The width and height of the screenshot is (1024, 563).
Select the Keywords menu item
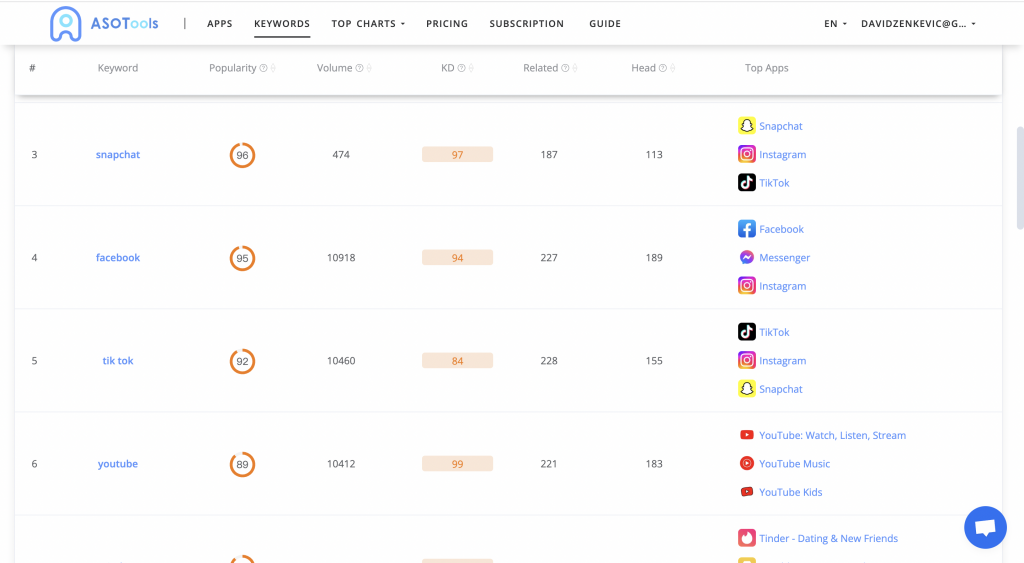[x=282, y=24]
